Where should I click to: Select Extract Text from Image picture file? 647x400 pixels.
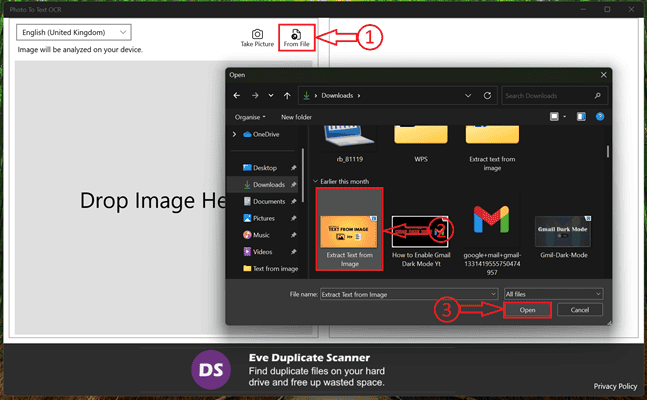click(349, 229)
